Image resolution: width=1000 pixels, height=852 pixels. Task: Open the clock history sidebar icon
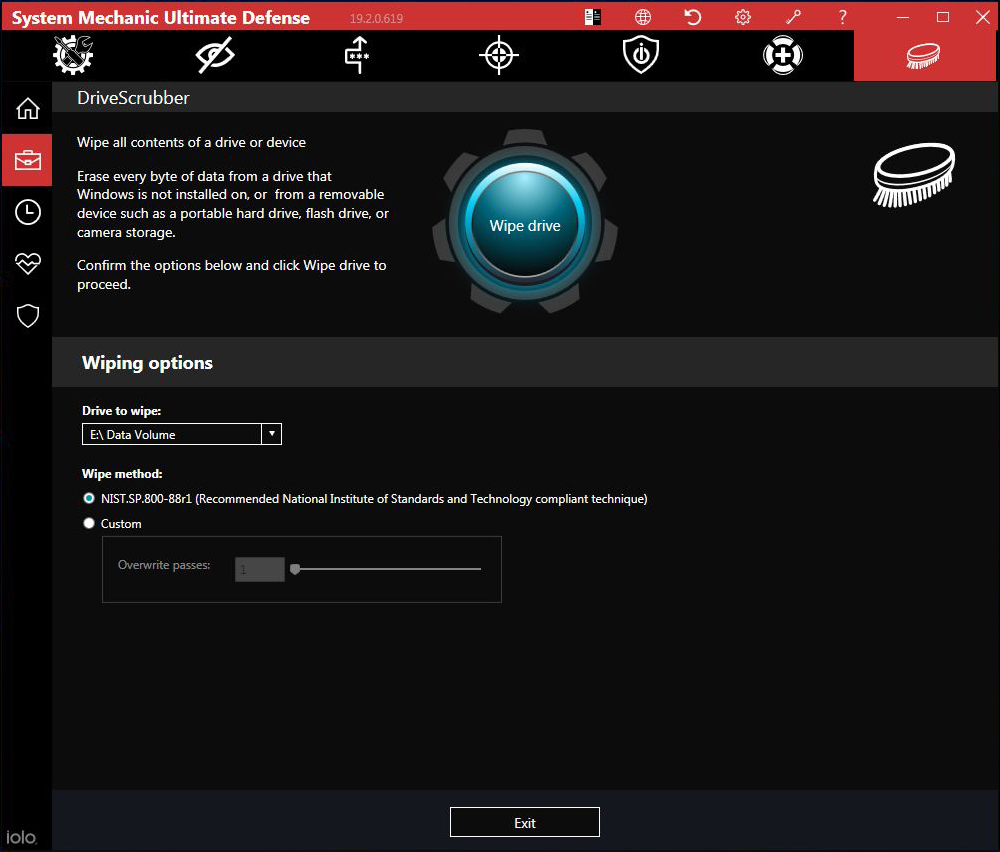(x=27, y=212)
